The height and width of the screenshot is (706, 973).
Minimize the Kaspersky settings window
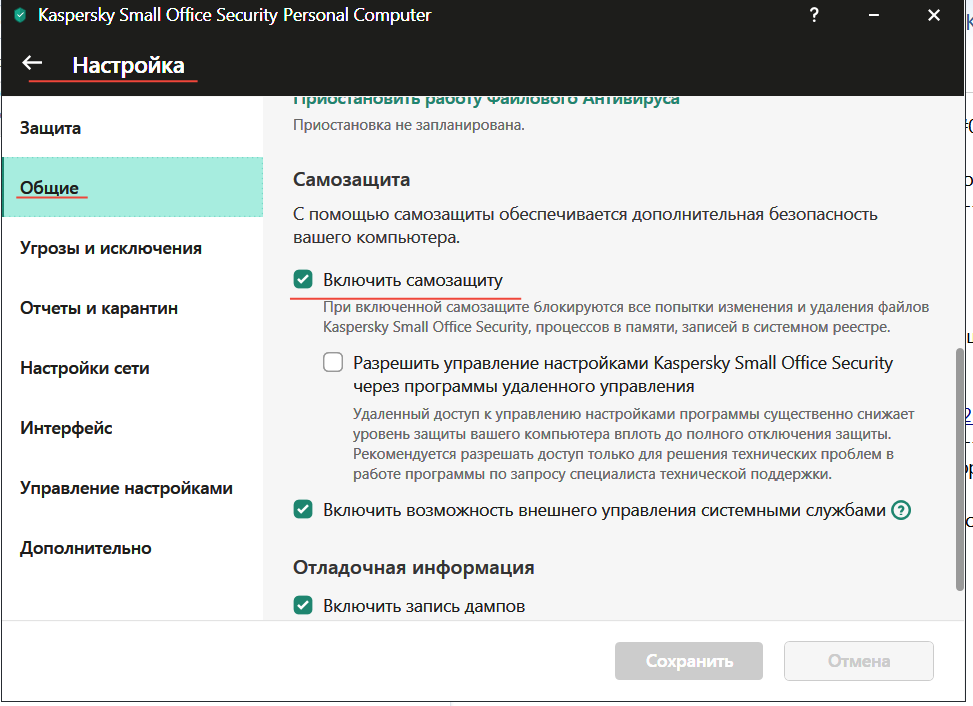873,15
